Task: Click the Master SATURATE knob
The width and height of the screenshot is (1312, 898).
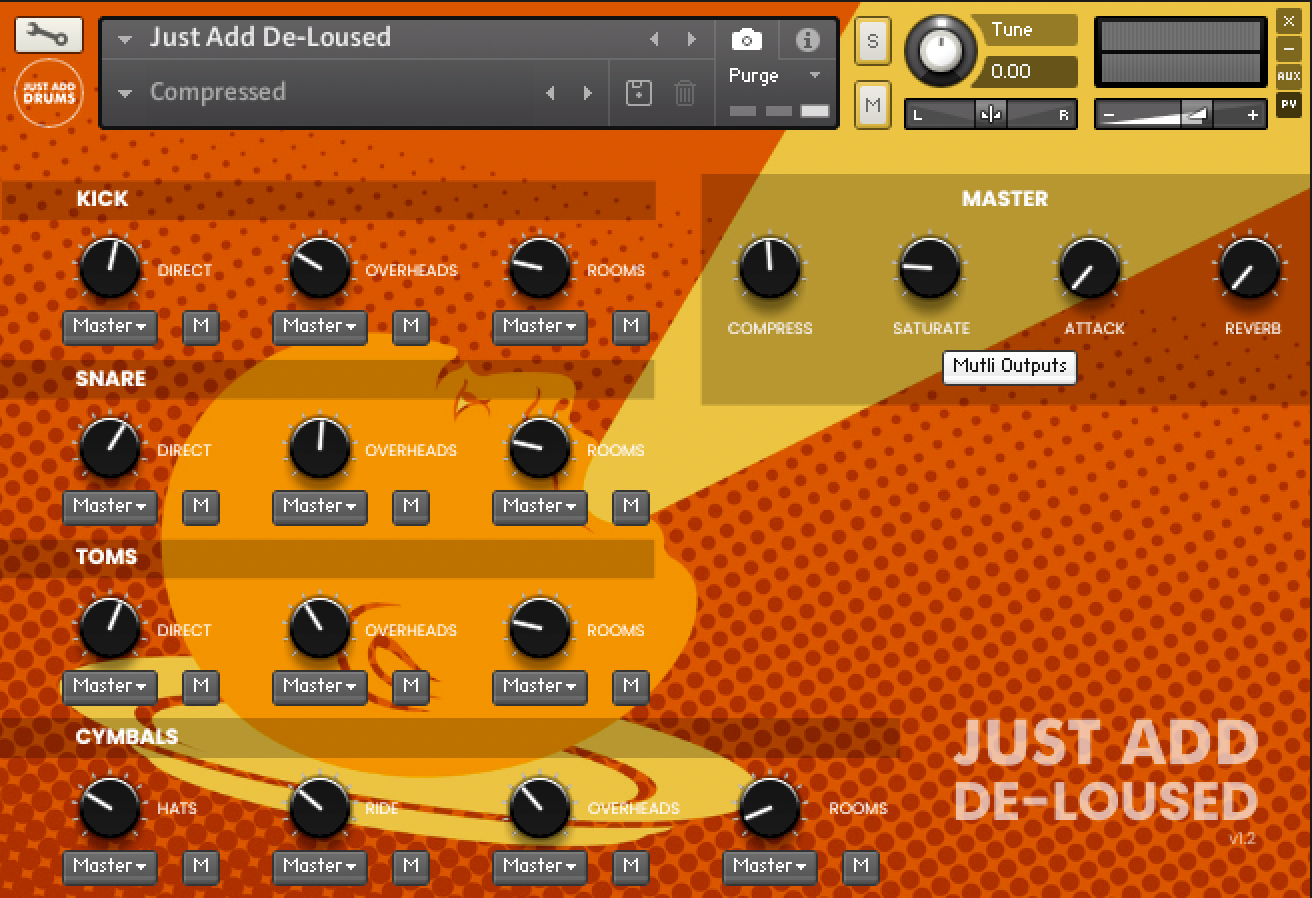Action: tap(930, 269)
